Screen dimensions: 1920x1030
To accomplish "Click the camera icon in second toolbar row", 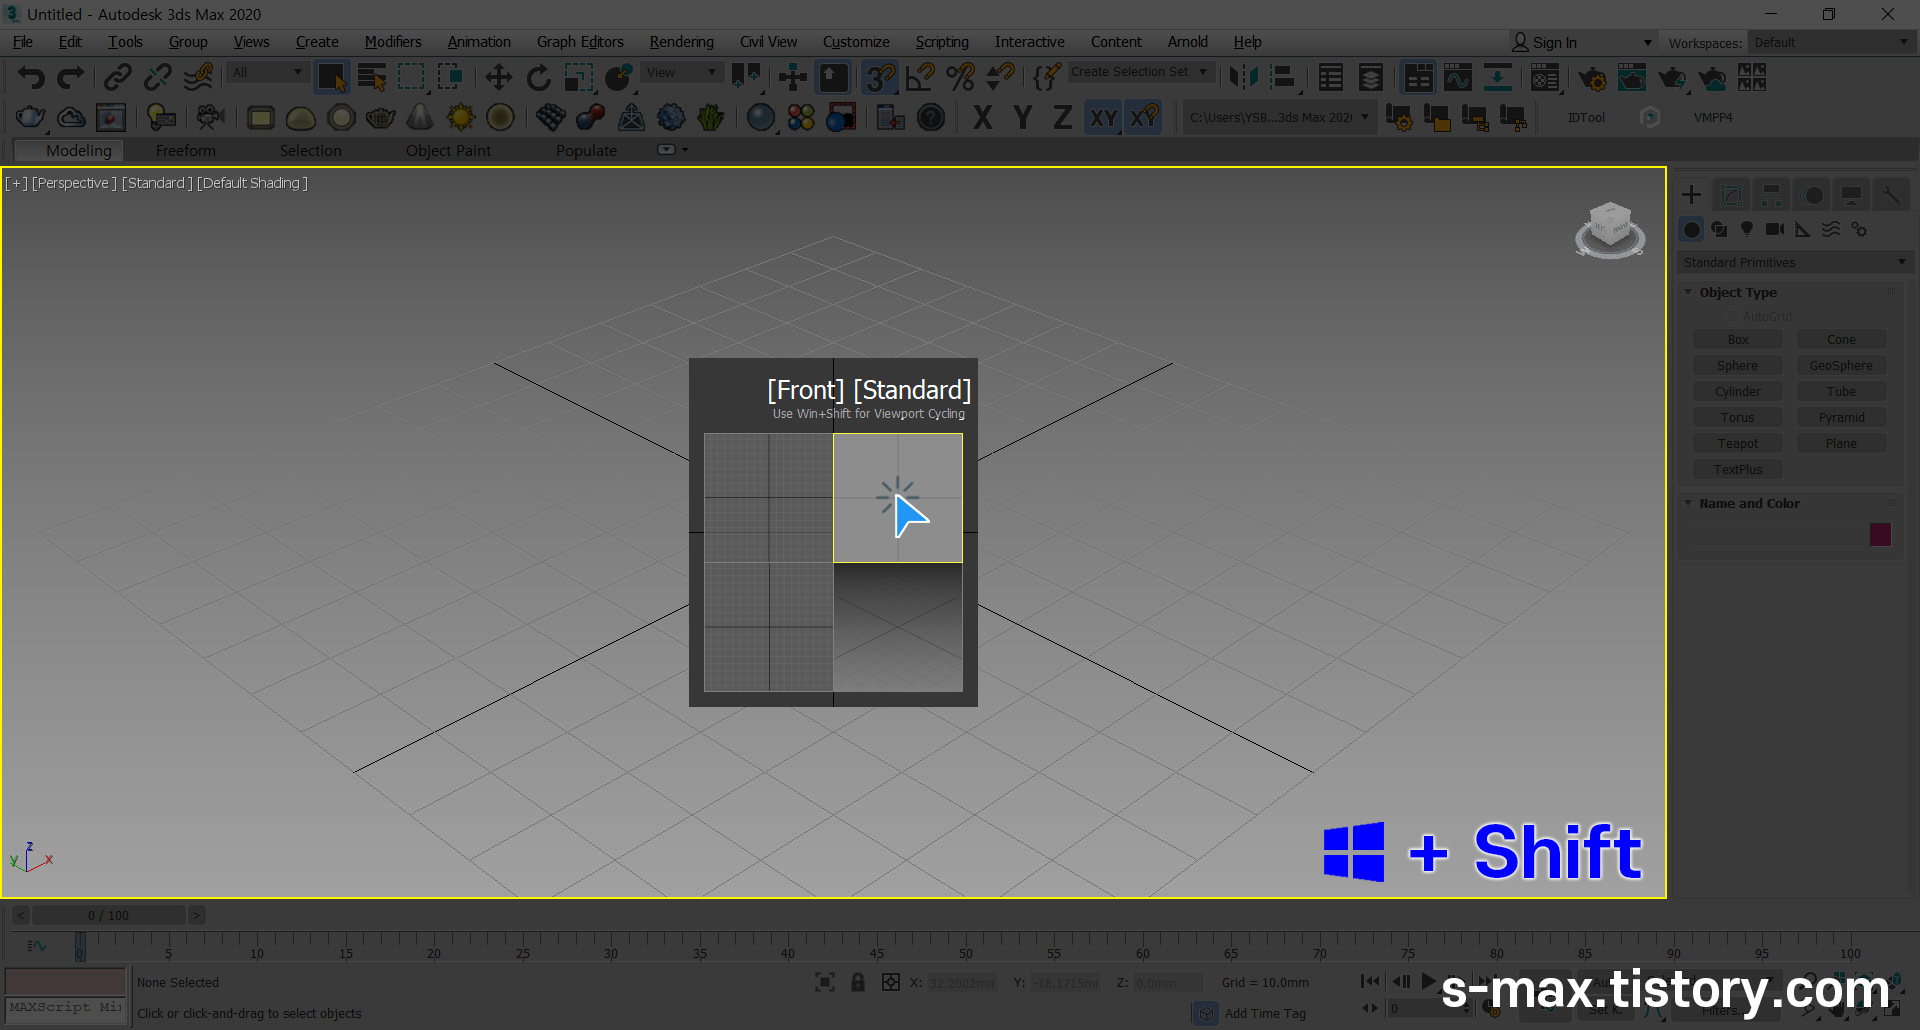I will point(210,118).
